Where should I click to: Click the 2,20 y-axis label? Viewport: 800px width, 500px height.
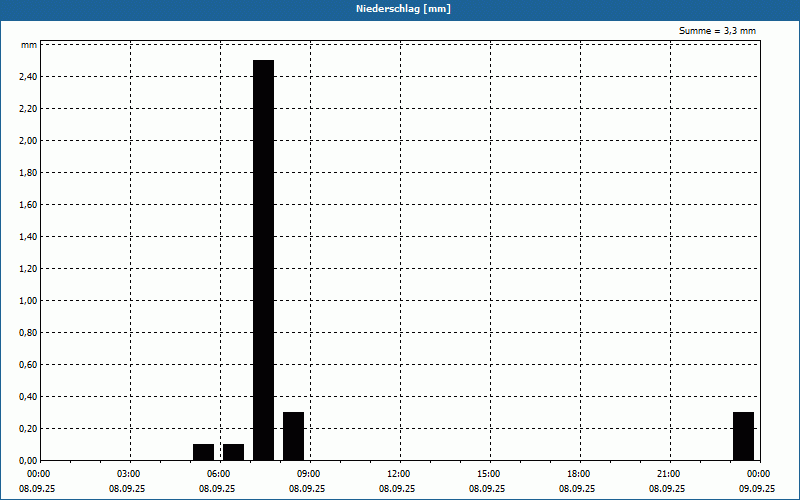[28, 109]
